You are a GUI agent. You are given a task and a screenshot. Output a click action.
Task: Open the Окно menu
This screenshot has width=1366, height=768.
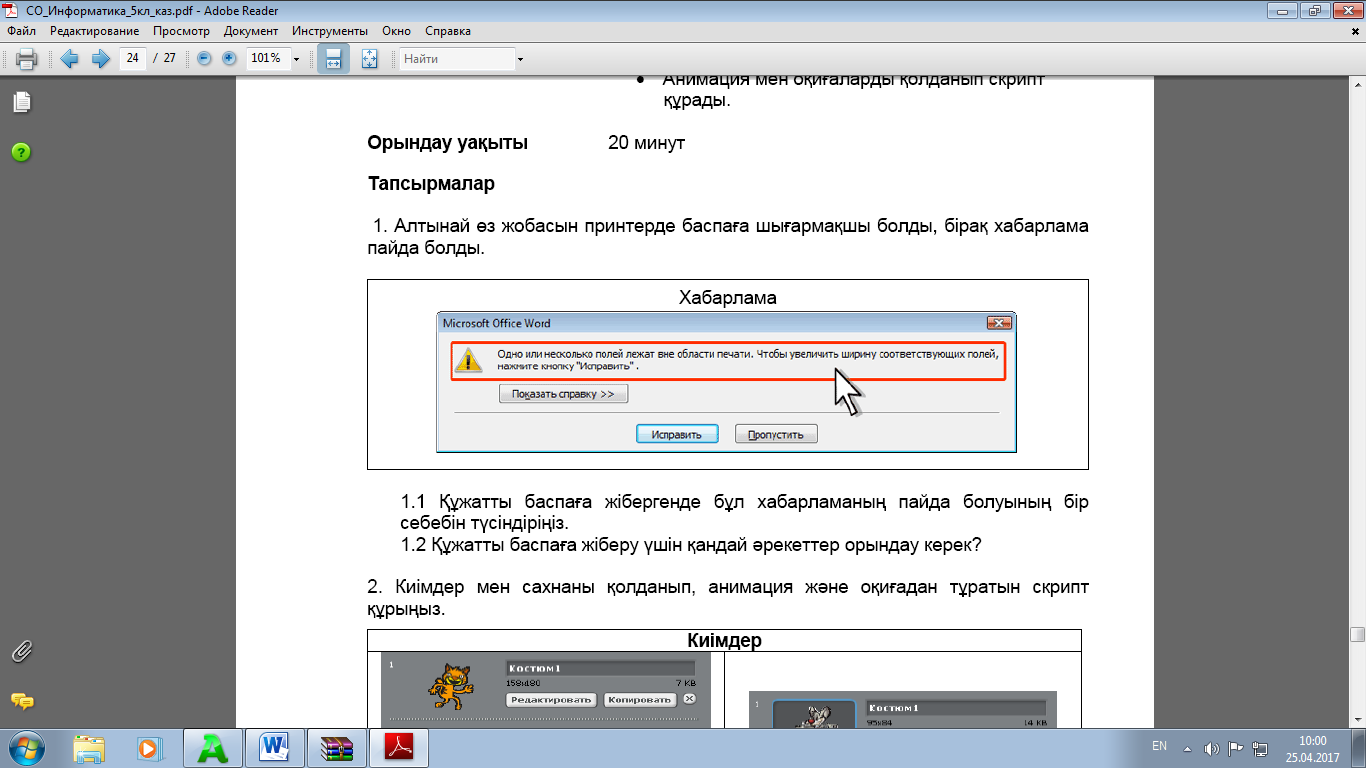click(x=396, y=31)
